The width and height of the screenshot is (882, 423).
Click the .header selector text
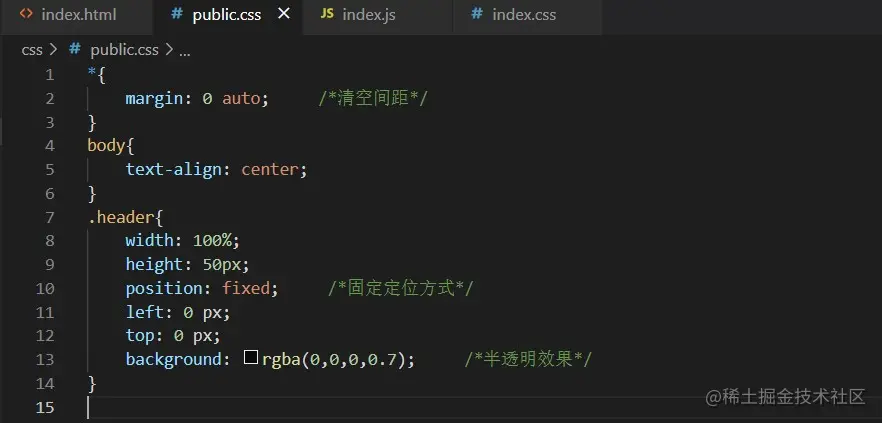pos(124,217)
